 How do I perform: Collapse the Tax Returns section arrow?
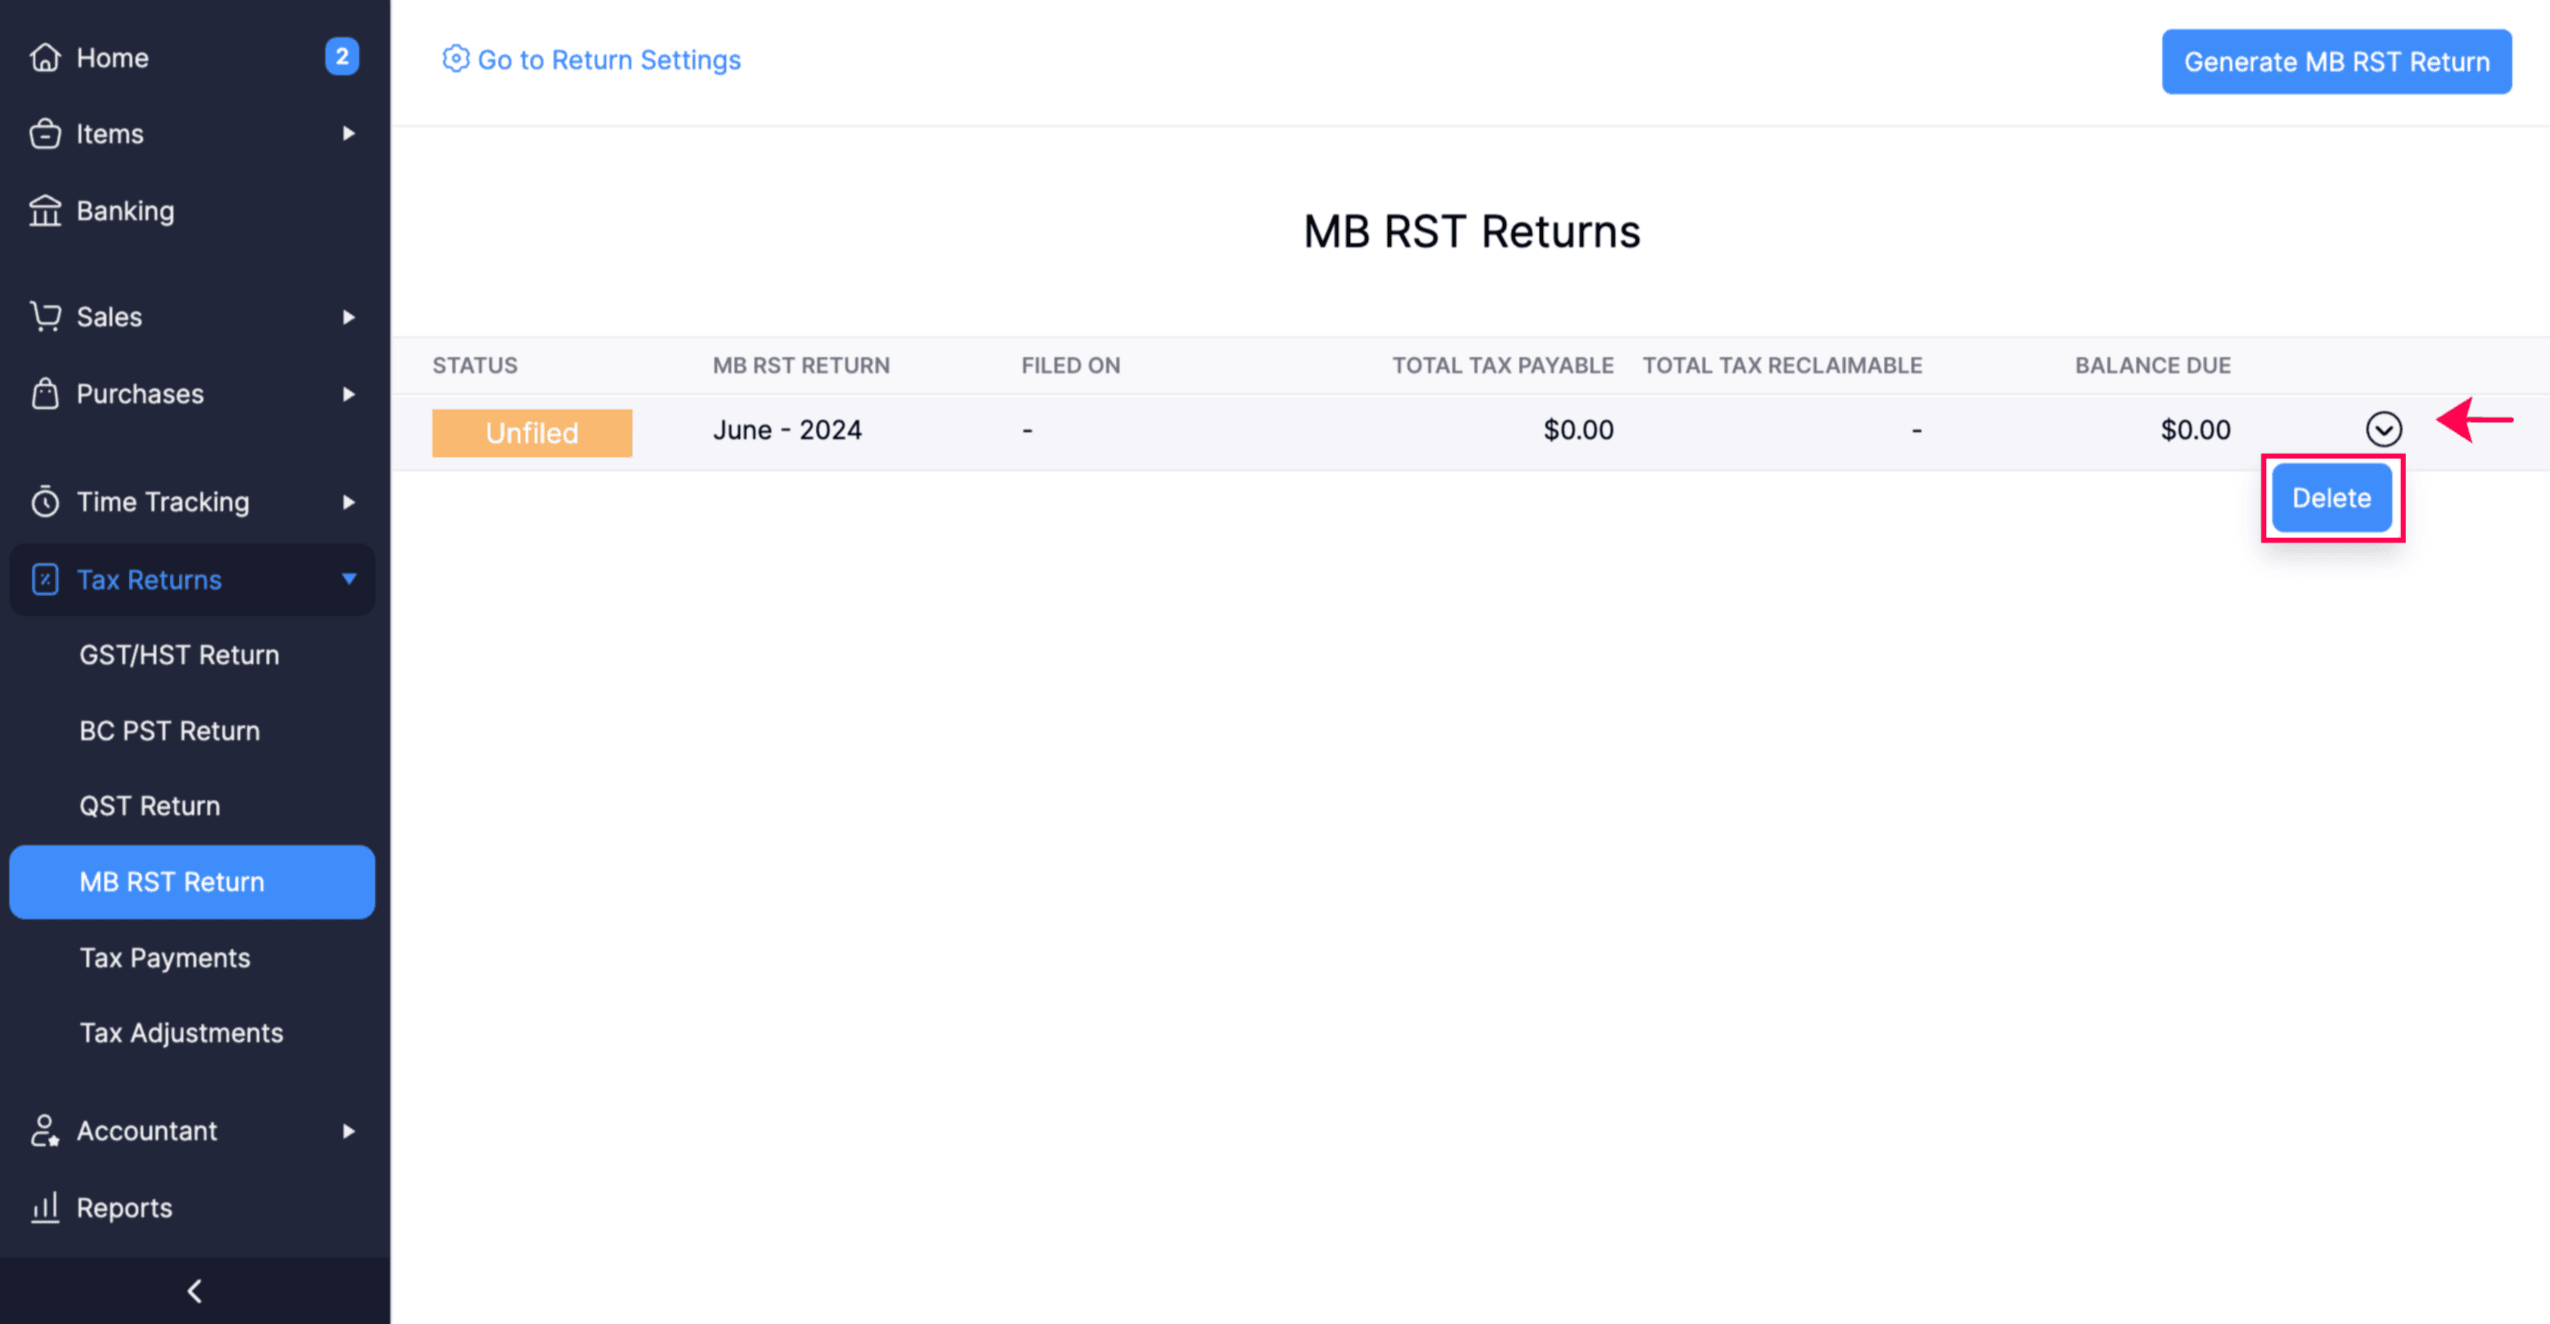coord(348,579)
